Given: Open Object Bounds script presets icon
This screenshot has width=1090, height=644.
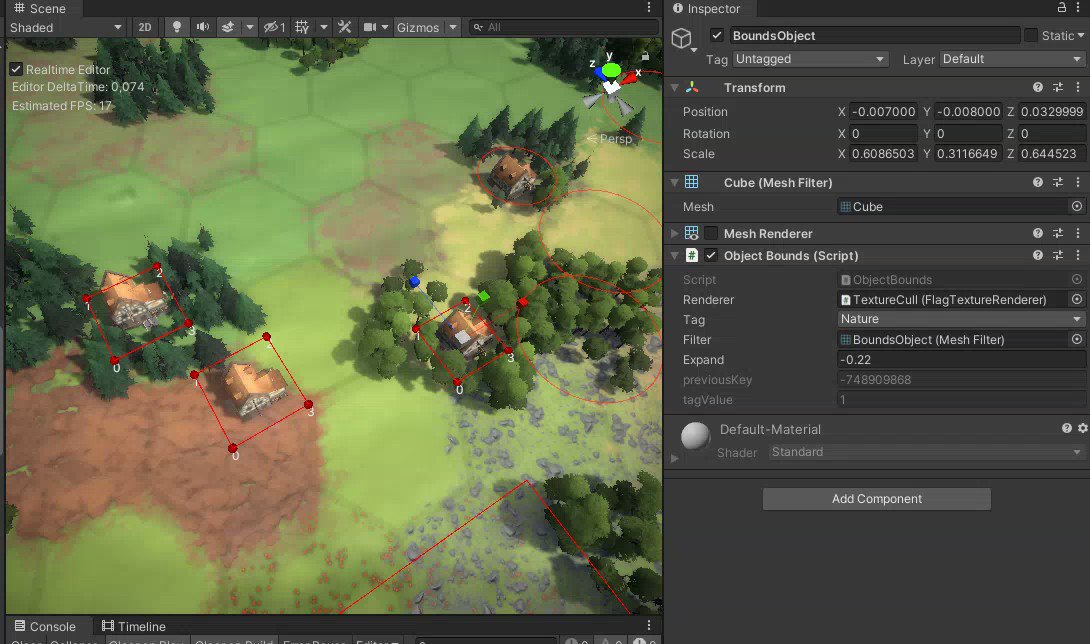Looking at the screenshot, I should click(x=1058, y=255).
